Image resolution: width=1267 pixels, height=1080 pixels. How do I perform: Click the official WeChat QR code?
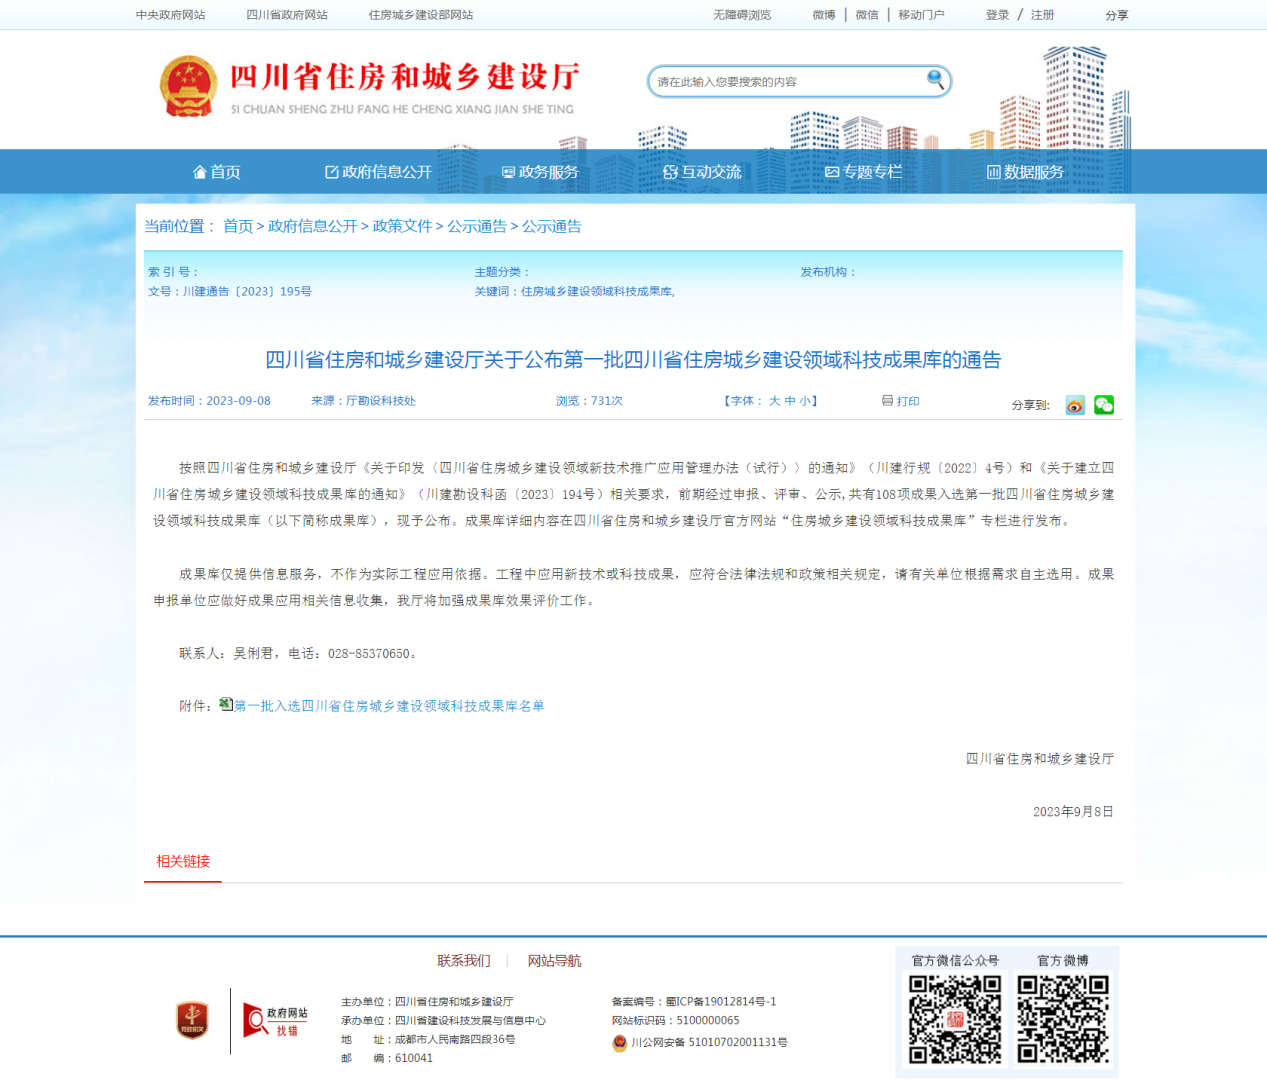[x=954, y=1019]
